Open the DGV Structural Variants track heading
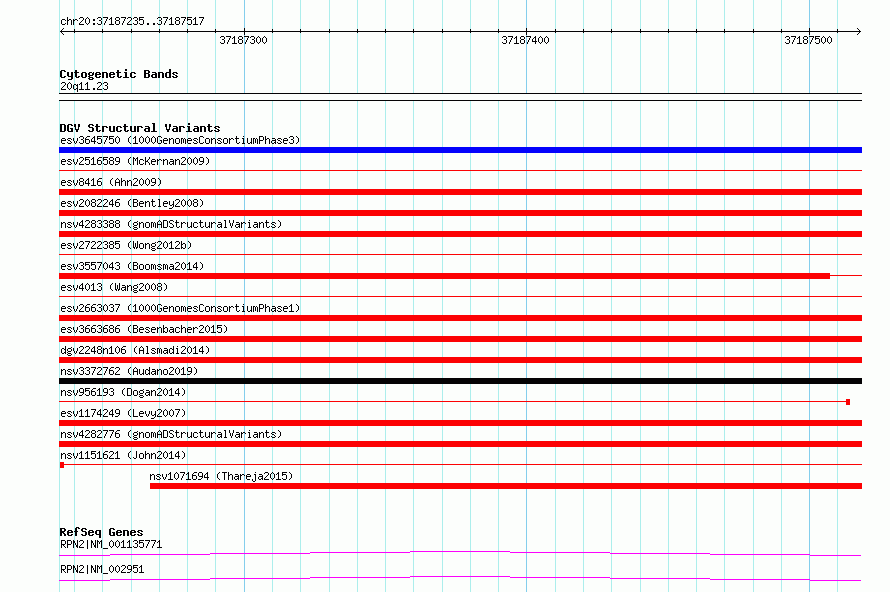 coord(140,128)
